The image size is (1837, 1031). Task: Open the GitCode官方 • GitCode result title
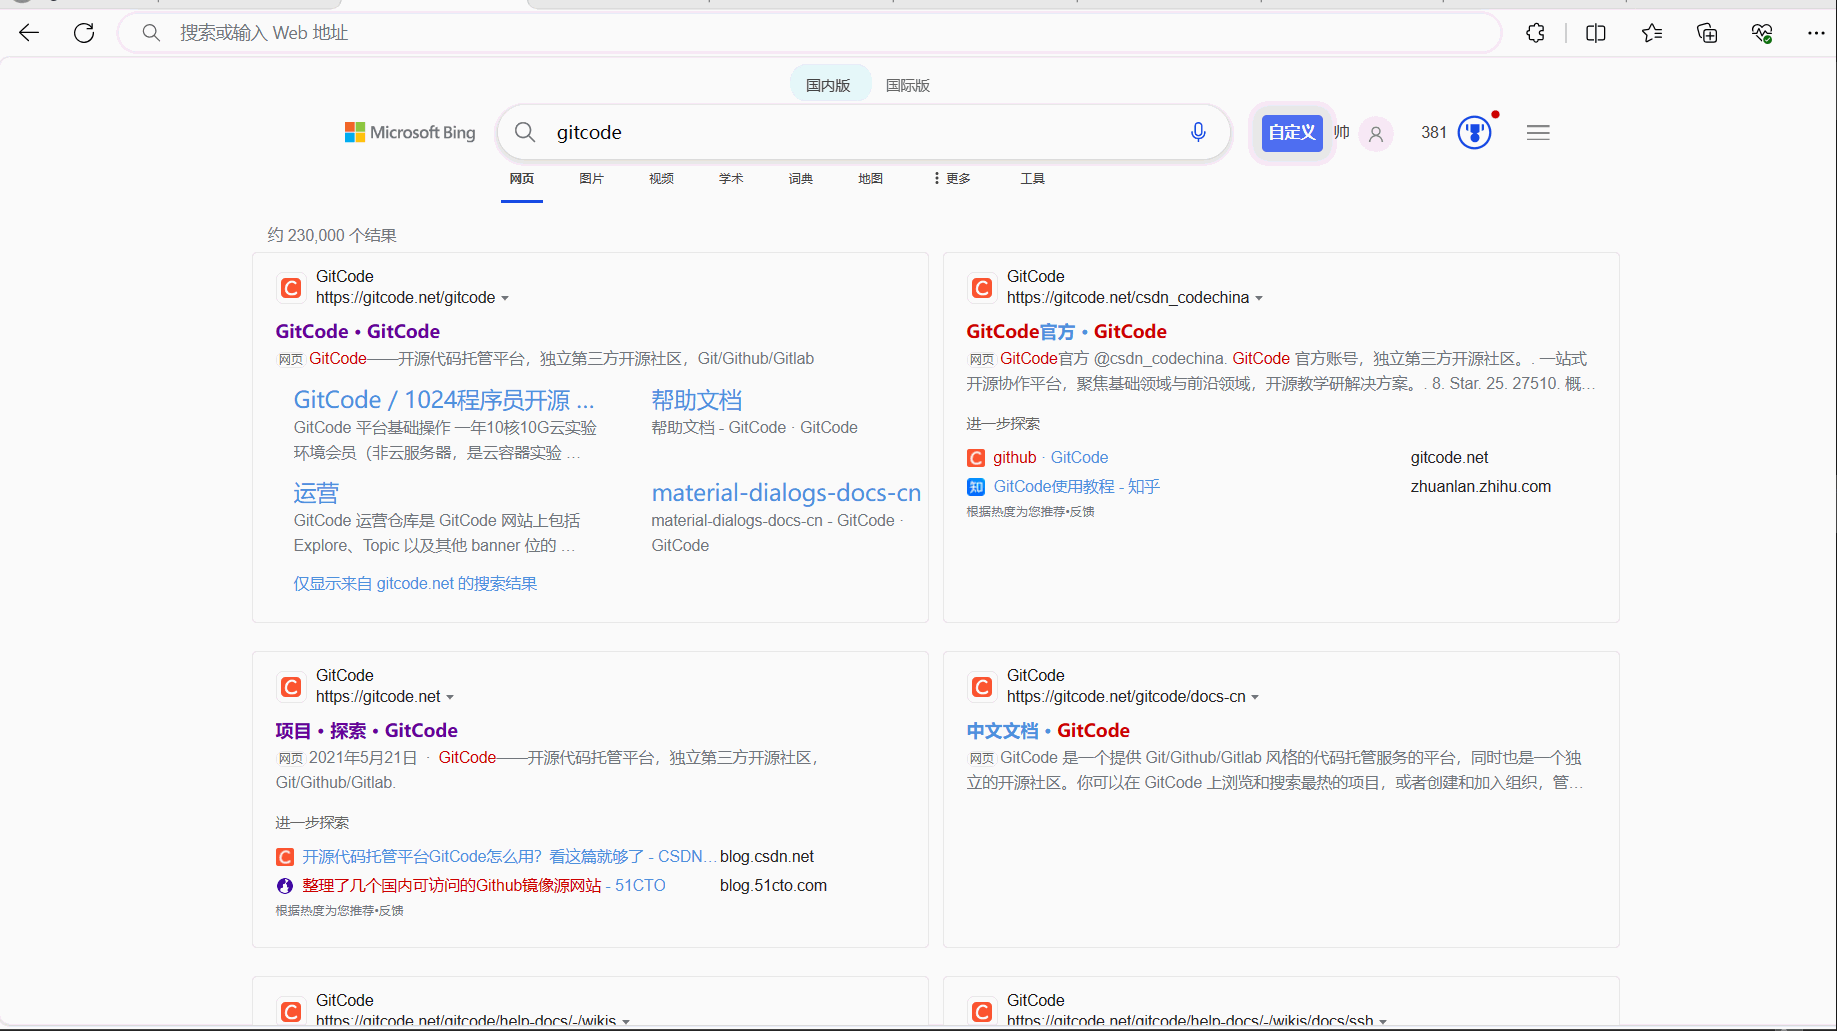tap(1066, 331)
